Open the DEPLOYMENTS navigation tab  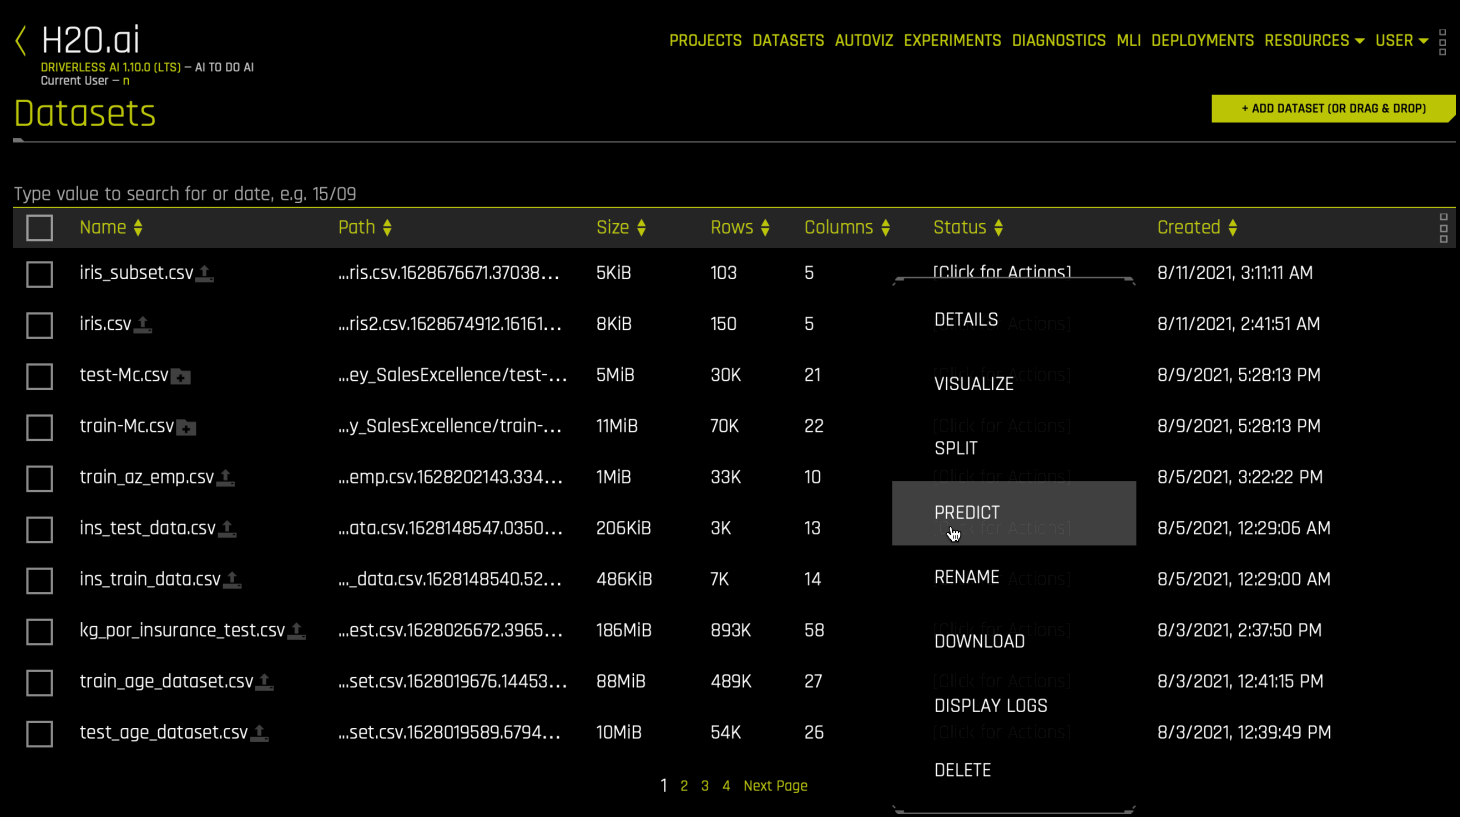click(1202, 41)
